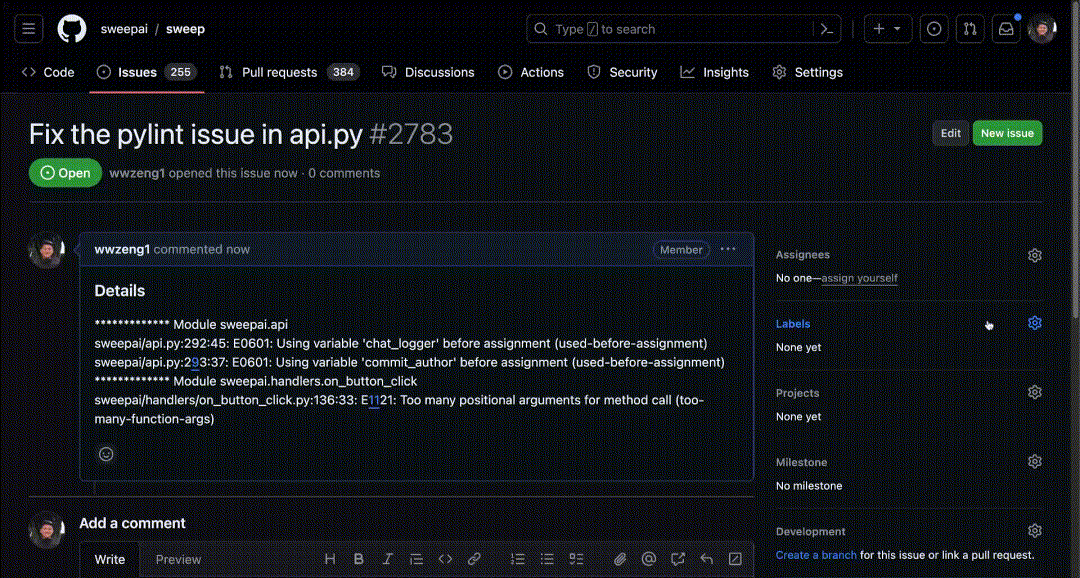Open the comment three-dot options menu
This screenshot has width=1080, height=578.
coord(728,249)
